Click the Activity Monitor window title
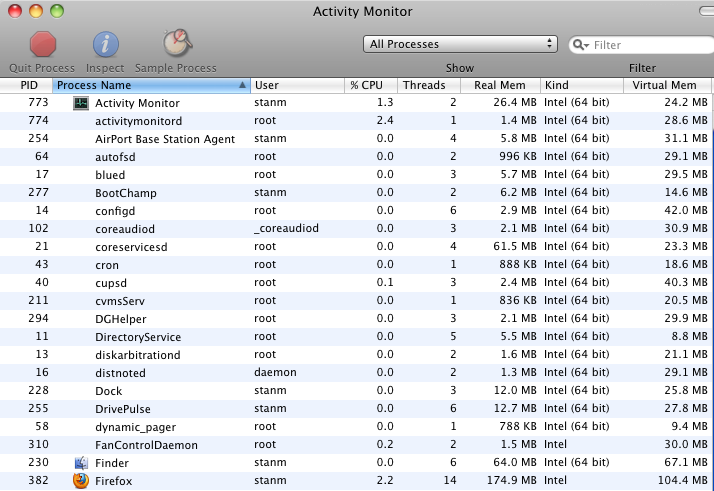The image size is (714, 491). point(362,11)
